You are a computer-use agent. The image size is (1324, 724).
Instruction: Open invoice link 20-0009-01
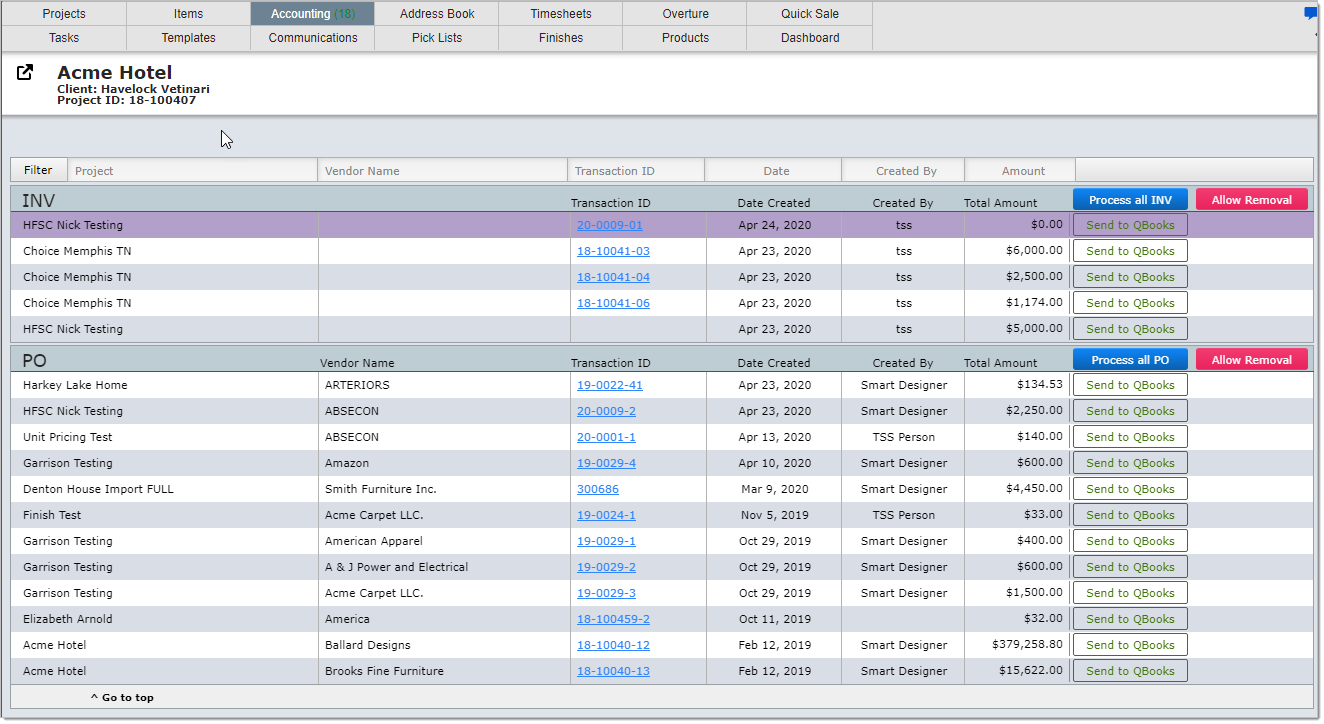click(x=609, y=225)
